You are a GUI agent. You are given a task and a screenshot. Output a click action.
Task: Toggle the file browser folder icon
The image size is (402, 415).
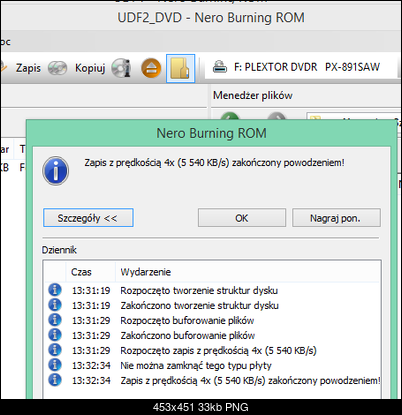coord(180,68)
